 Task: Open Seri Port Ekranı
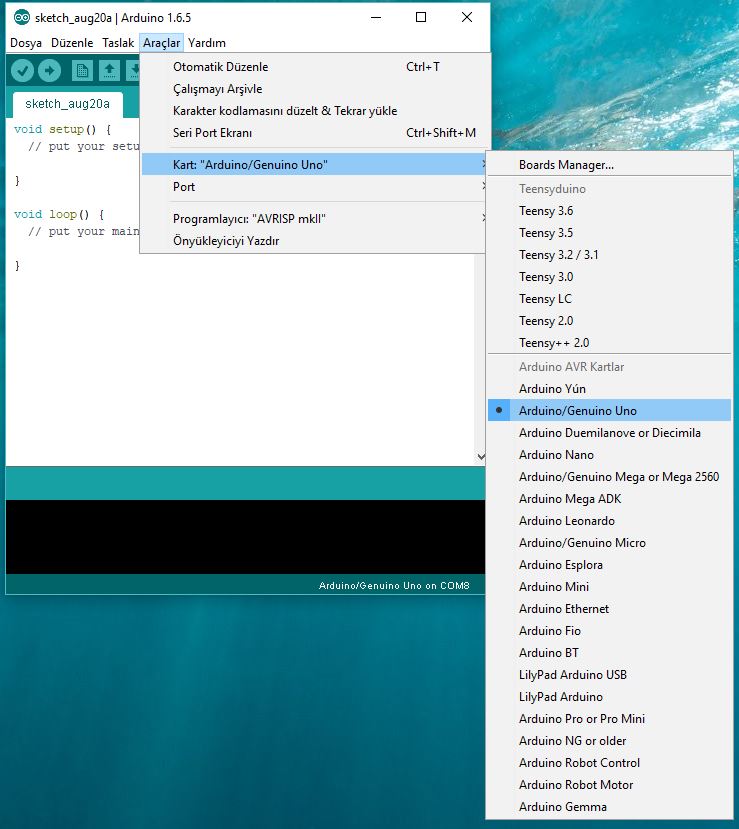pyautogui.click(x=313, y=133)
